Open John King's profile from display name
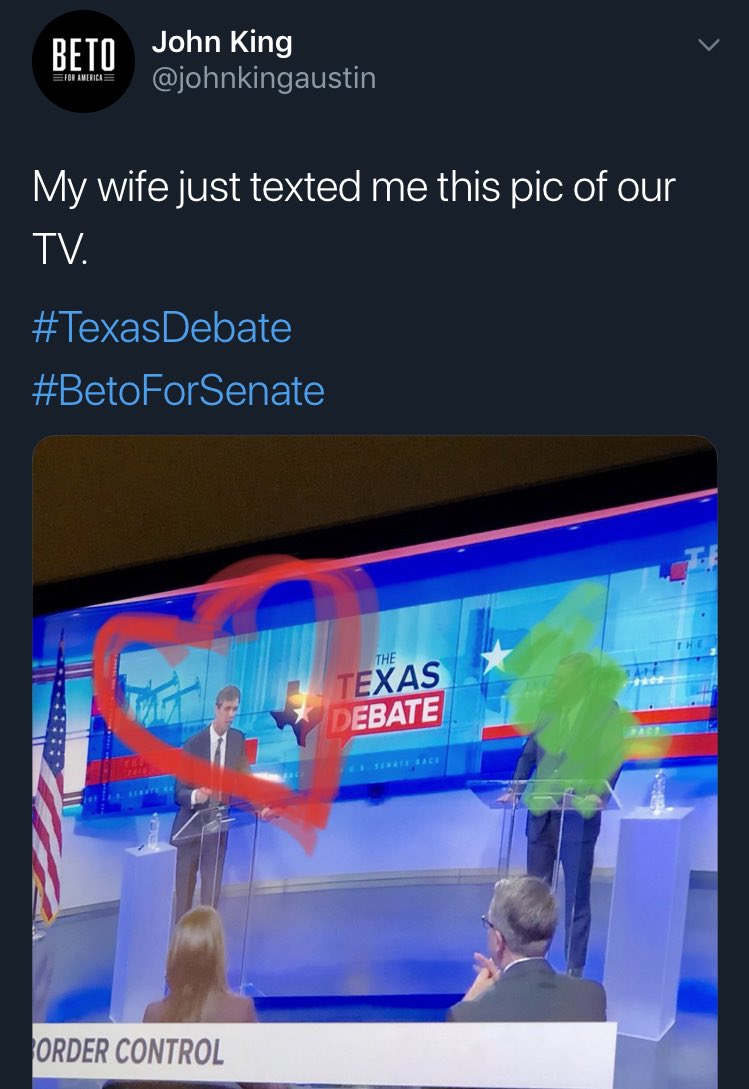This screenshot has height=1089, width=749. pos(222,42)
